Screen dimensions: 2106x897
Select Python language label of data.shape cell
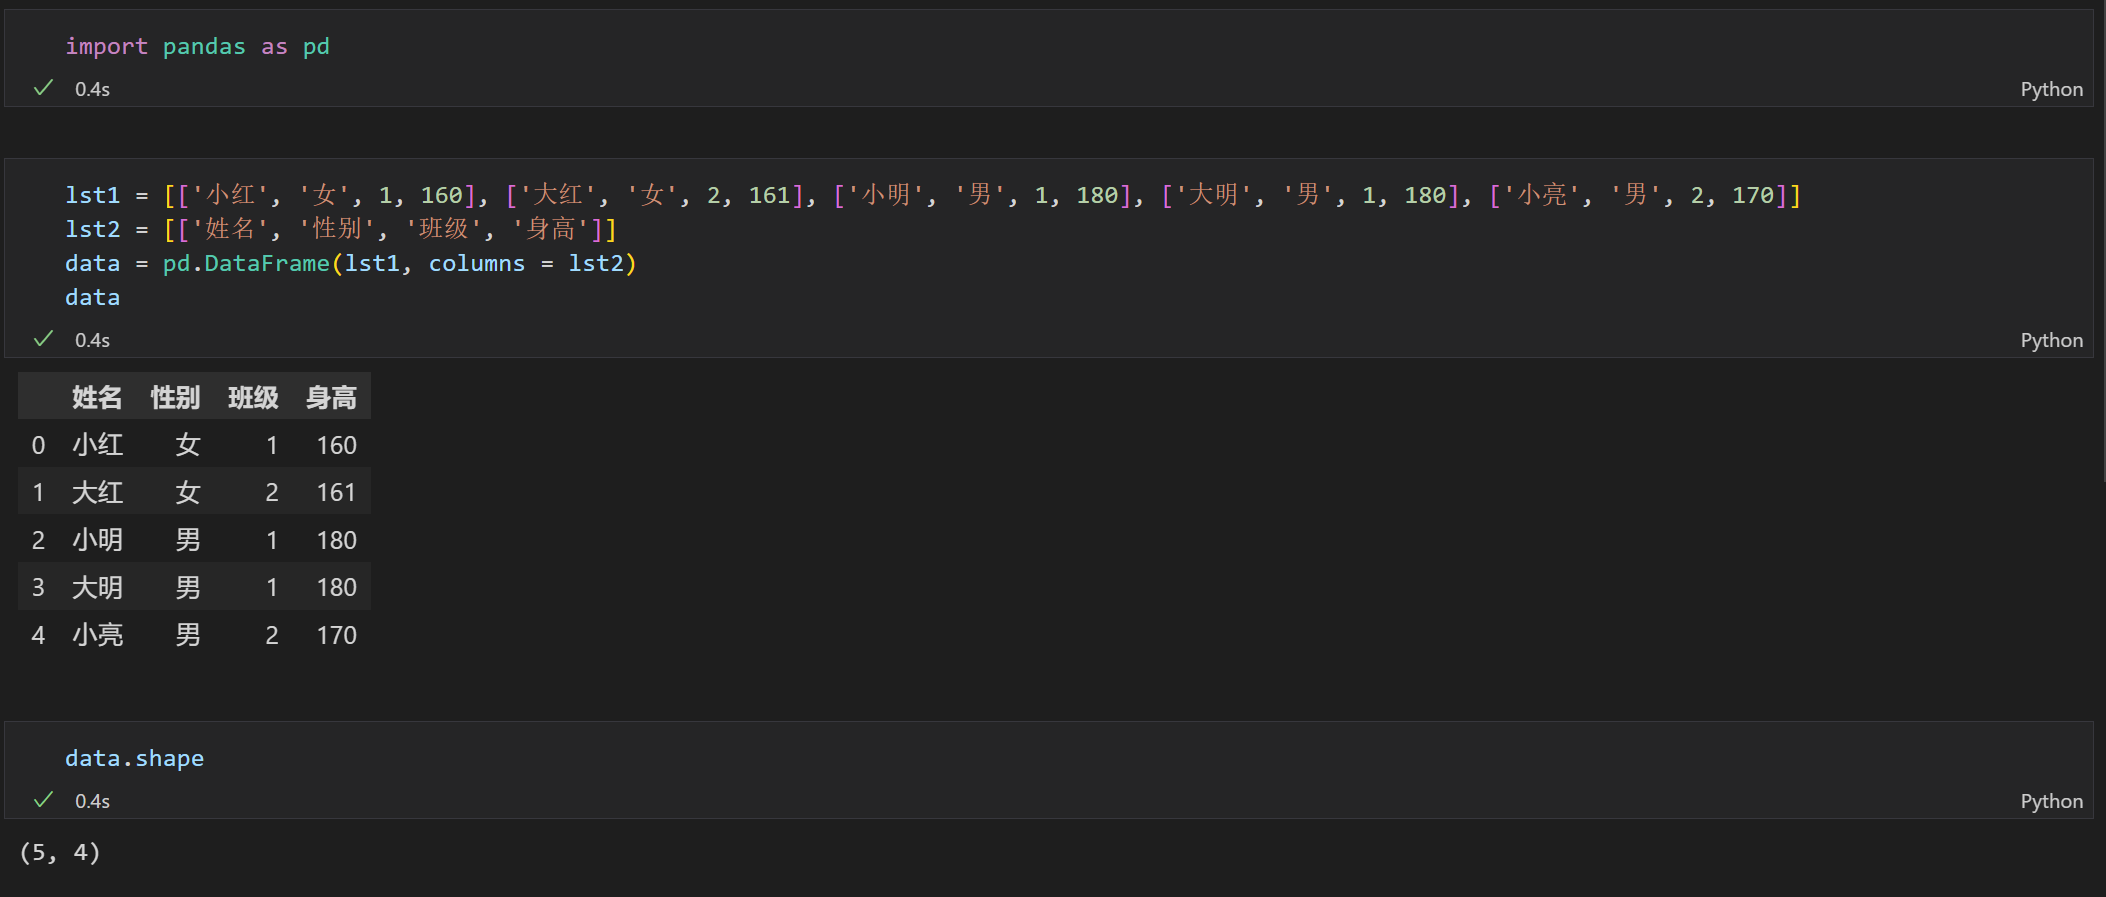pos(2051,801)
